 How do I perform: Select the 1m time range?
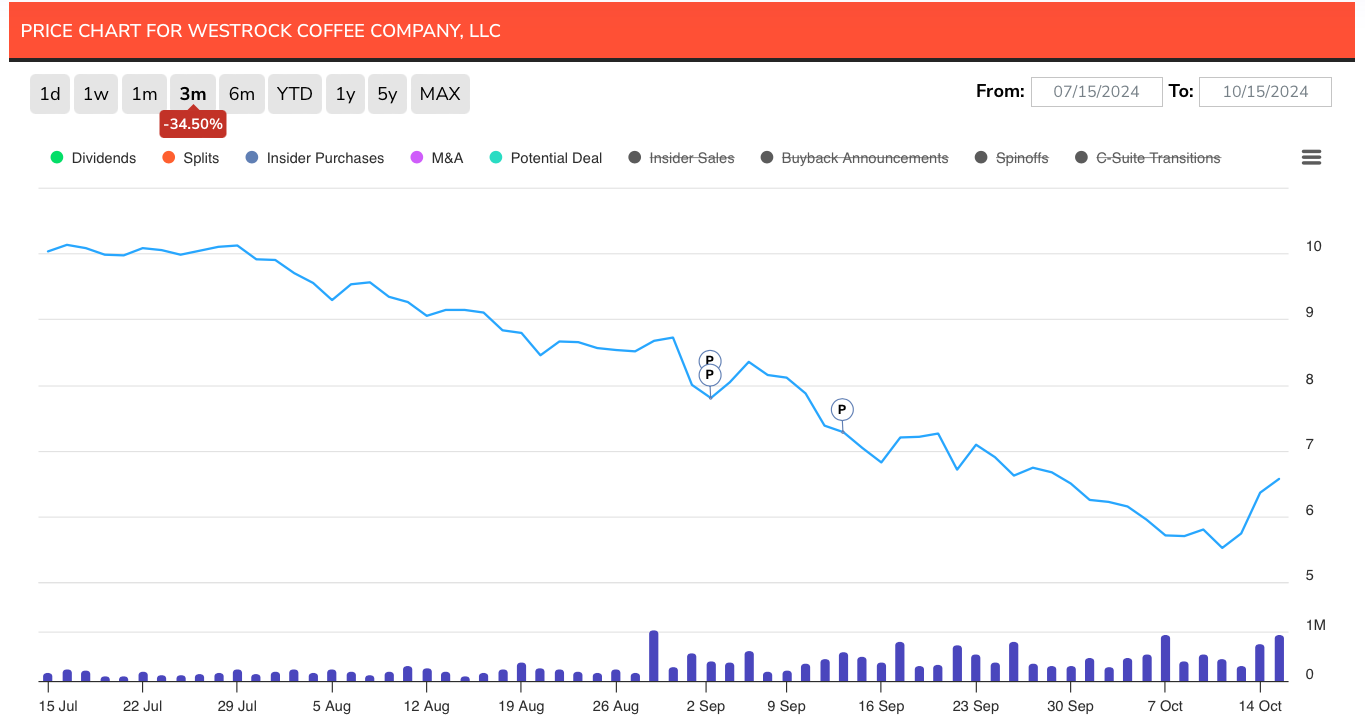[x=145, y=94]
